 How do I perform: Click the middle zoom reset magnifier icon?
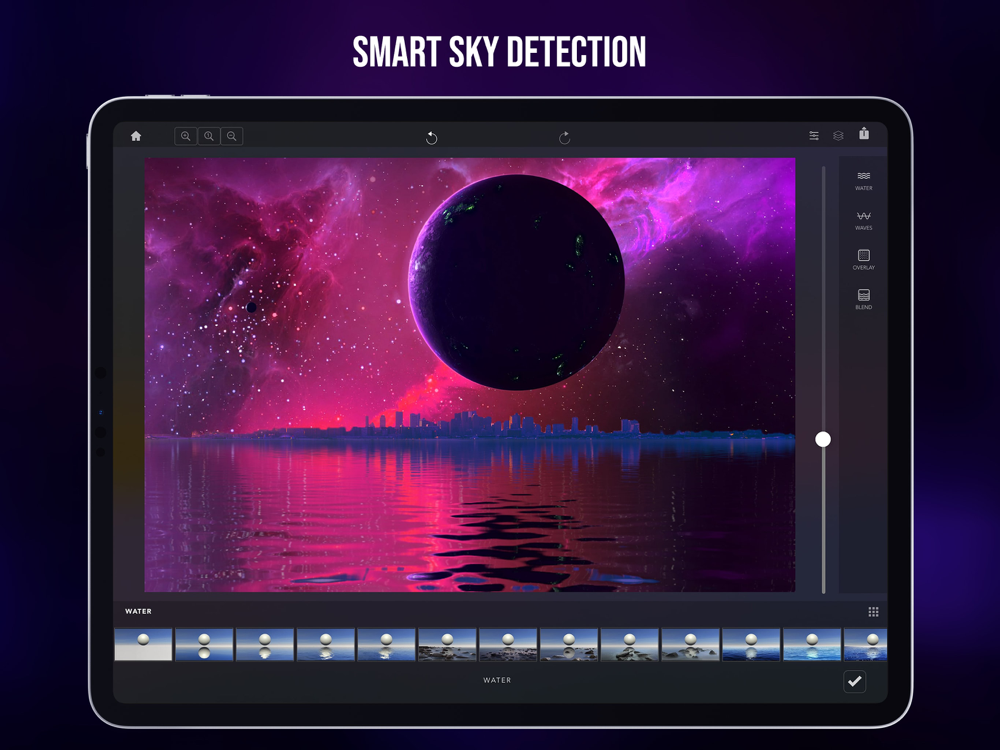coord(209,136)
